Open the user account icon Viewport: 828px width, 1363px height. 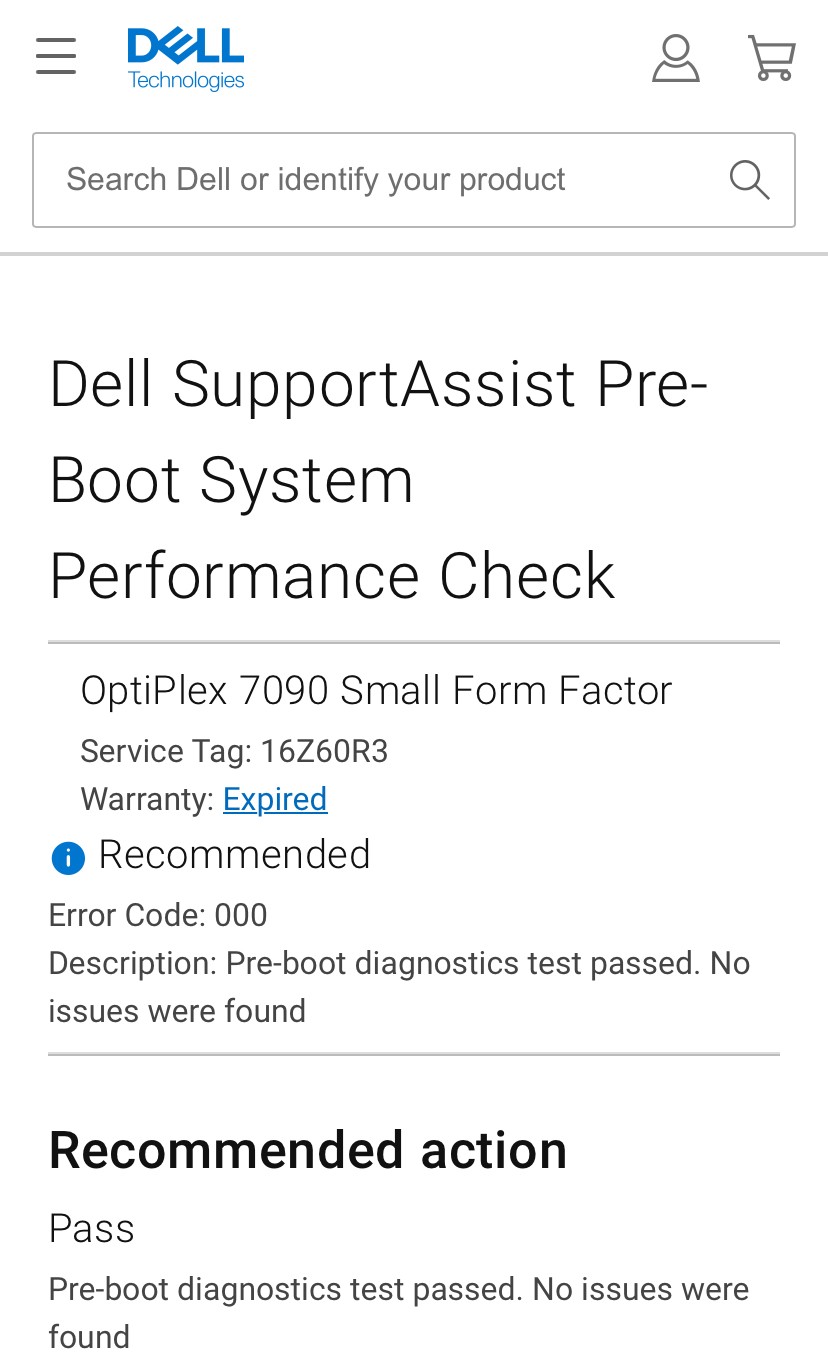coord(675,58)
